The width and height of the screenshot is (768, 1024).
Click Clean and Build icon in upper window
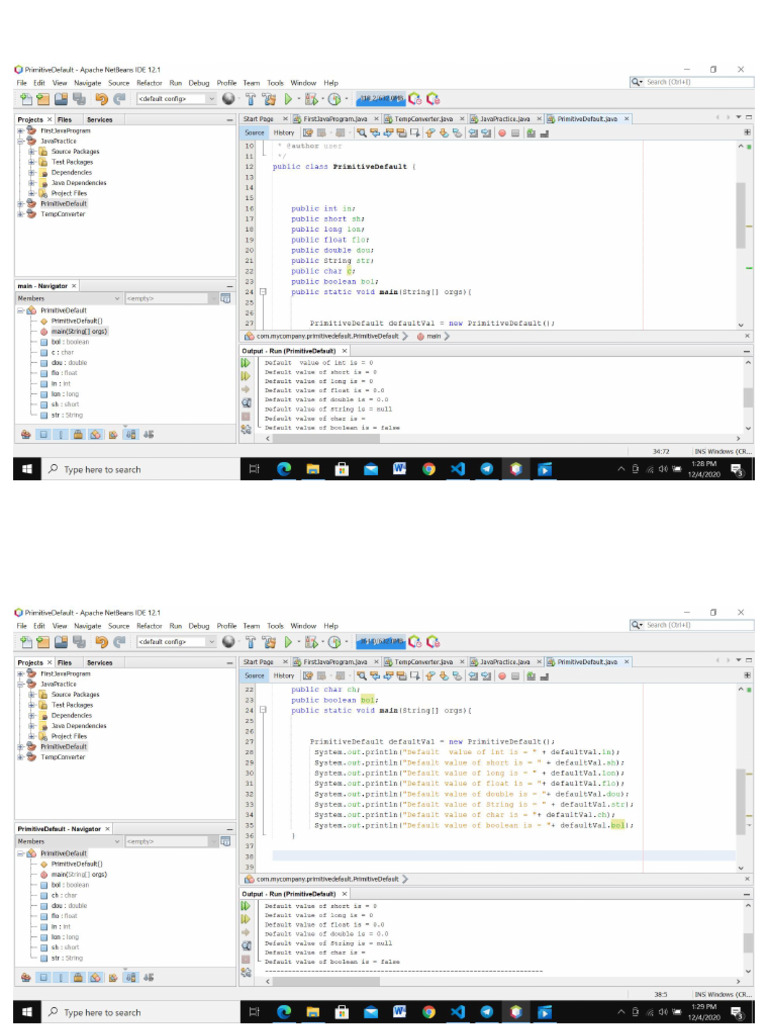(x=268, y=99)
